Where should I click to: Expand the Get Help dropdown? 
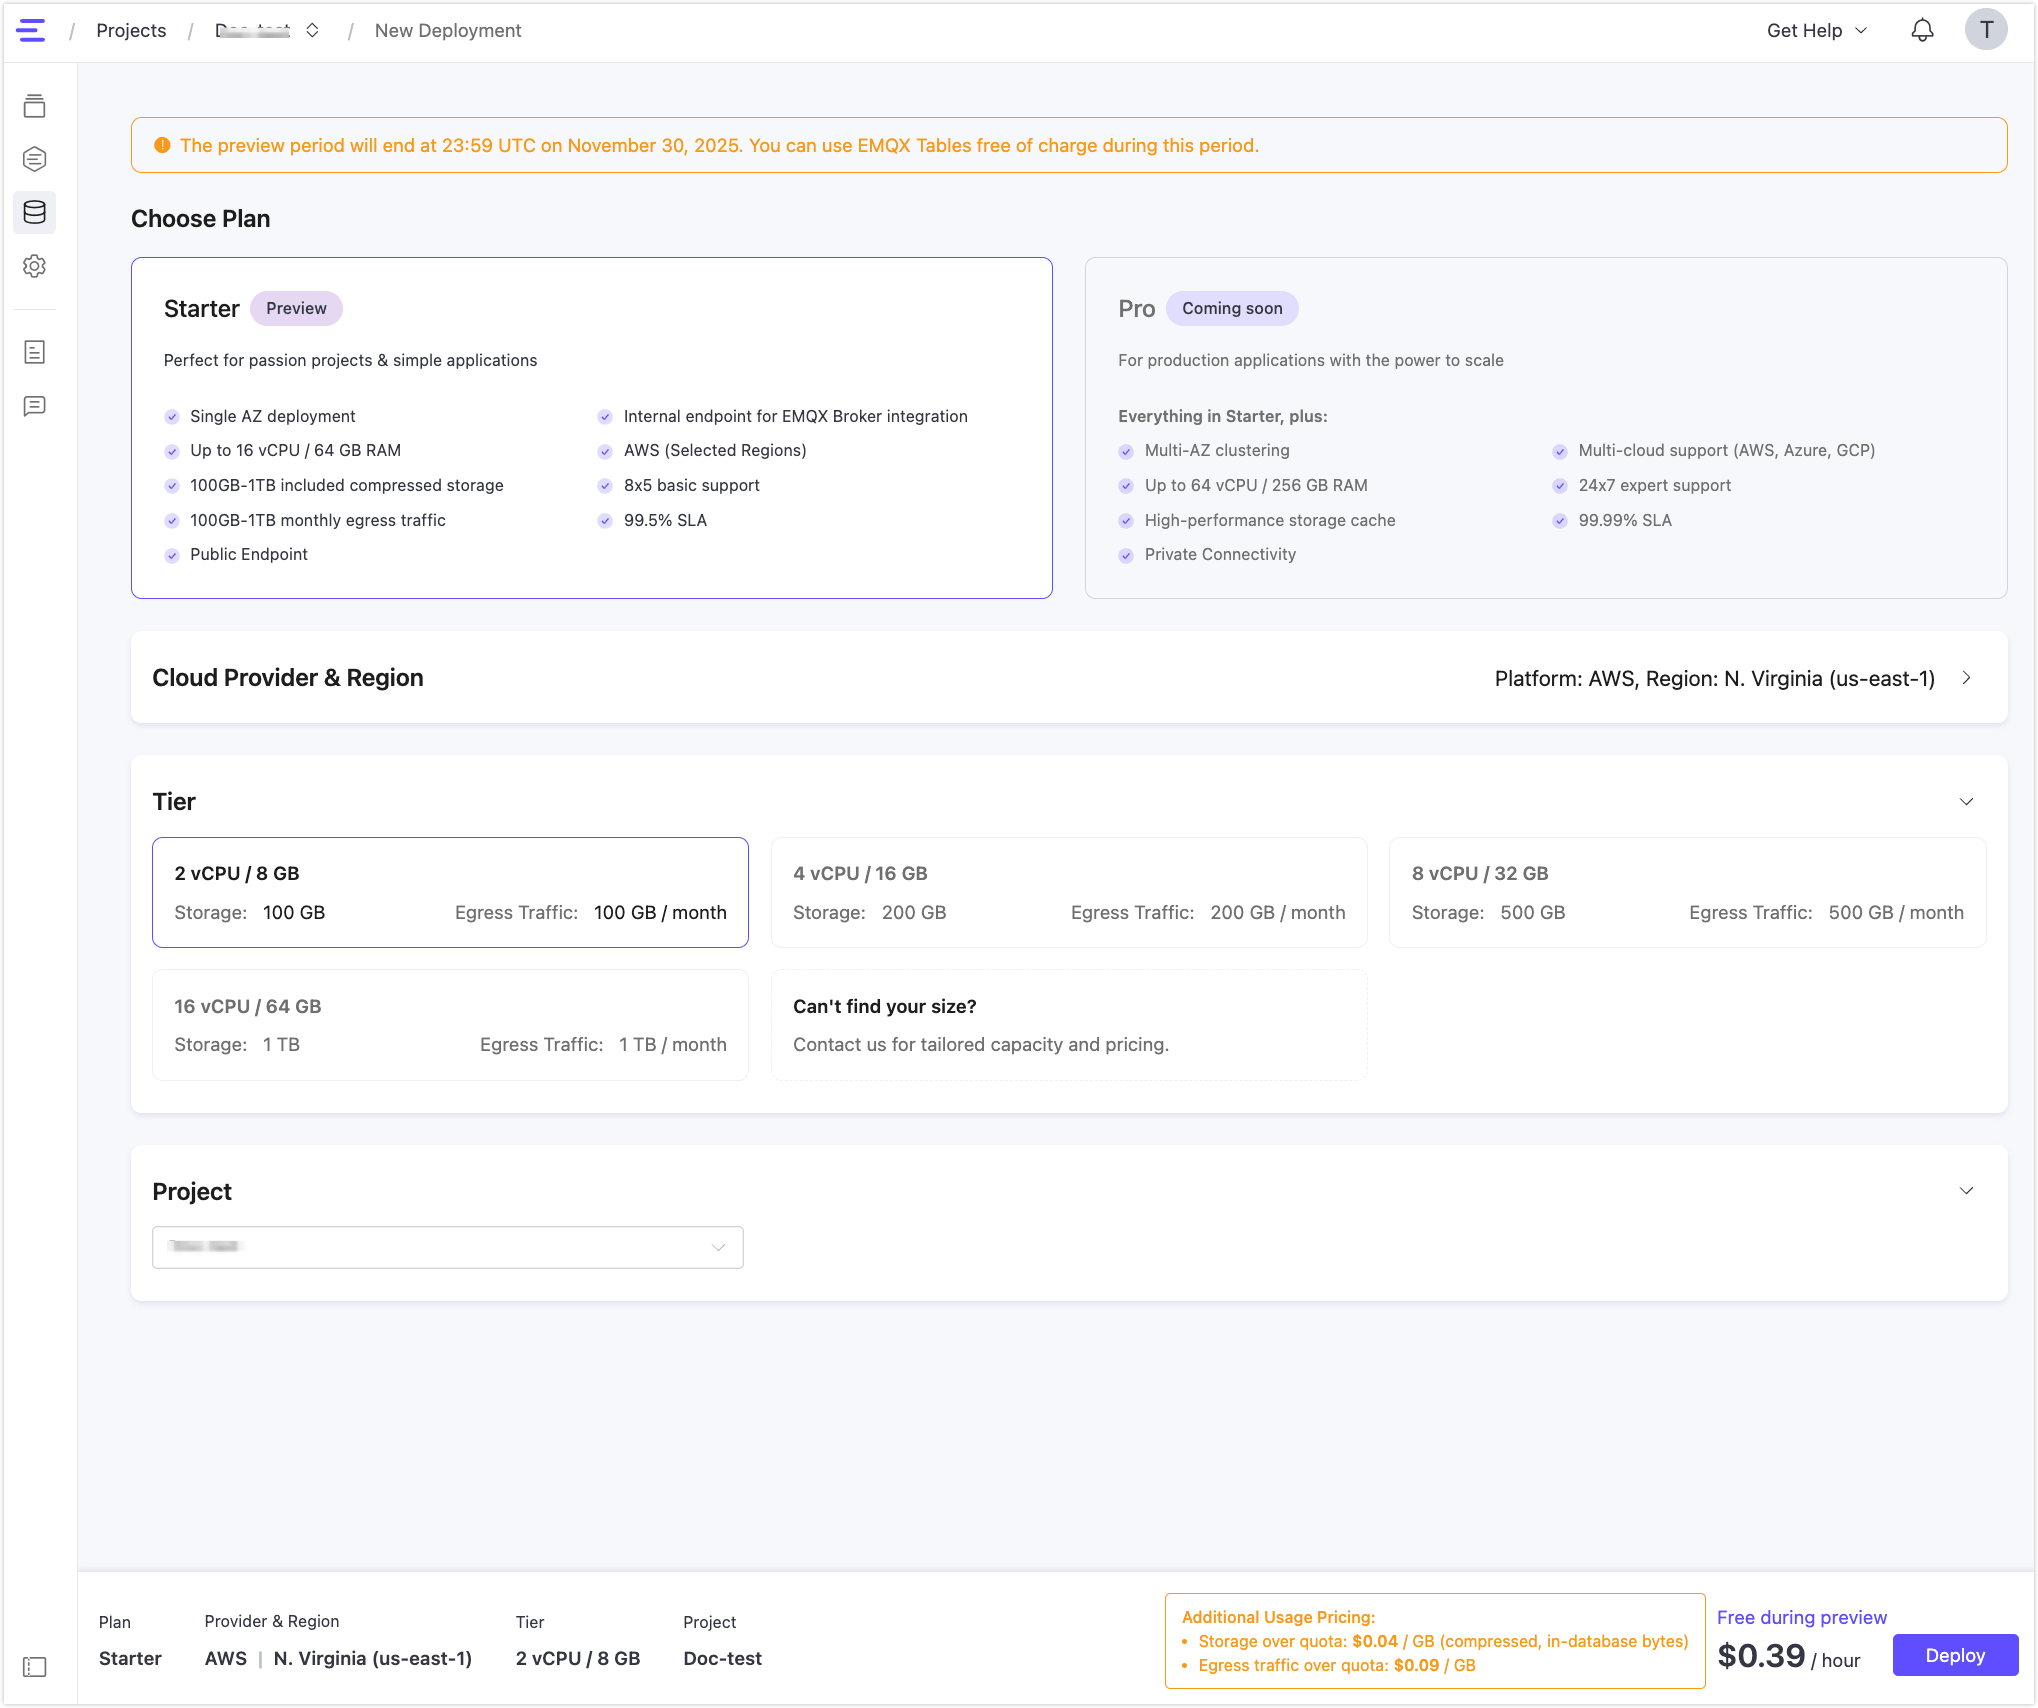click(x=1815, y=30)
